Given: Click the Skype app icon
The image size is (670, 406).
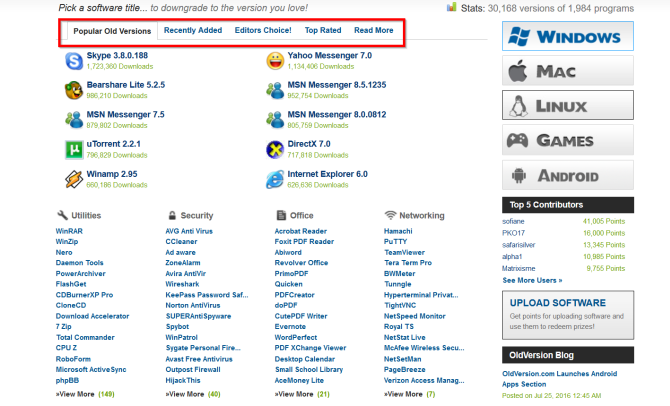Looking at the screenshot, I should point(74,61).
